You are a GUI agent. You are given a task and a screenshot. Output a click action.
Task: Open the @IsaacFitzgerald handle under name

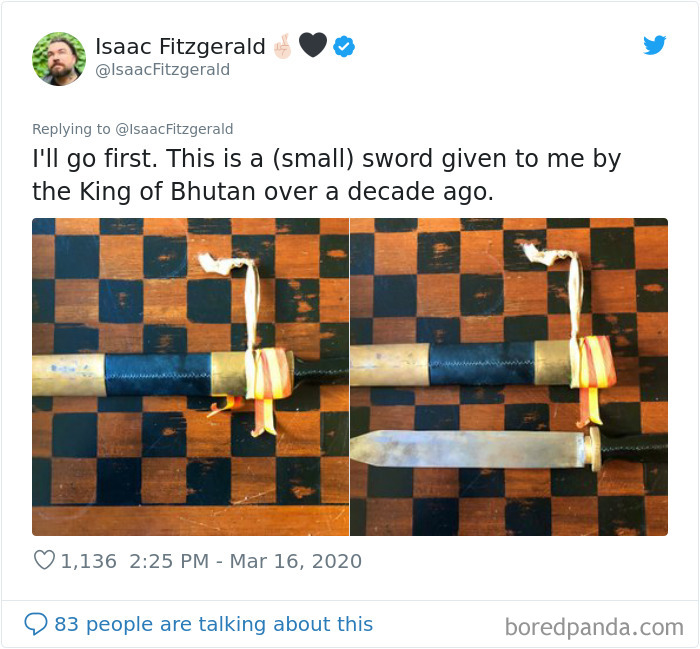pos(163,70)
